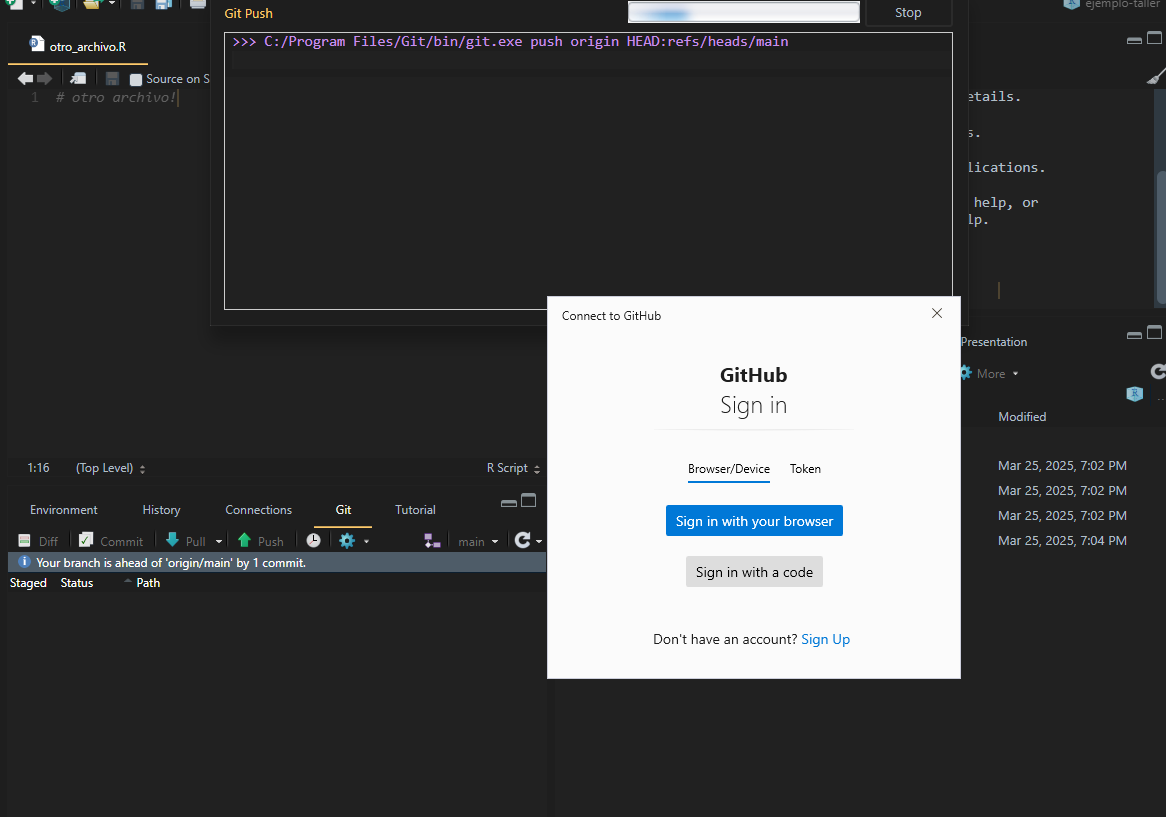Minimize the console pane on the right
Image resolution: width=1166 pixels, height=817 pixels.
pos(1134,41)
